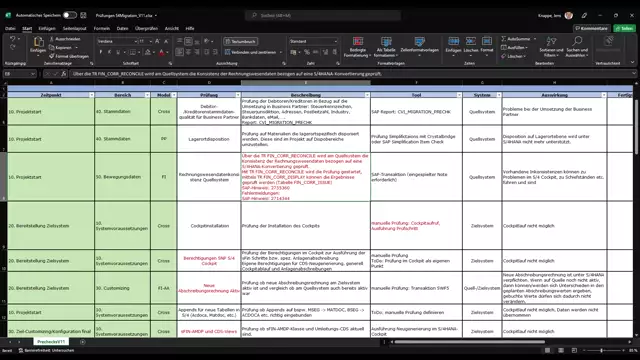Click Als Tabelle formatieren icon
The height and width of the screenshot is (360, 640).
[x=386, y=41]
